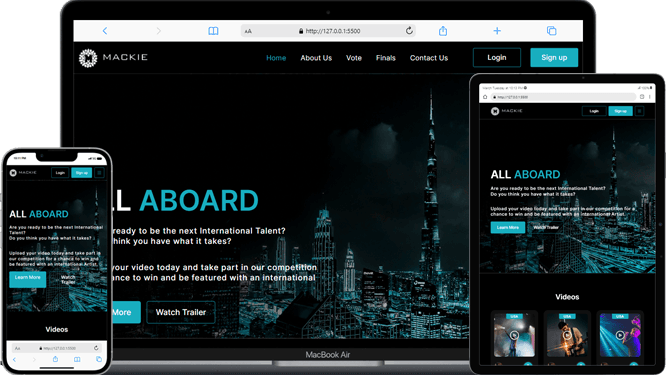Focus the MacBook browser address bar
The width and height of the screenshot is (666, 375).
tap(328, 31)
